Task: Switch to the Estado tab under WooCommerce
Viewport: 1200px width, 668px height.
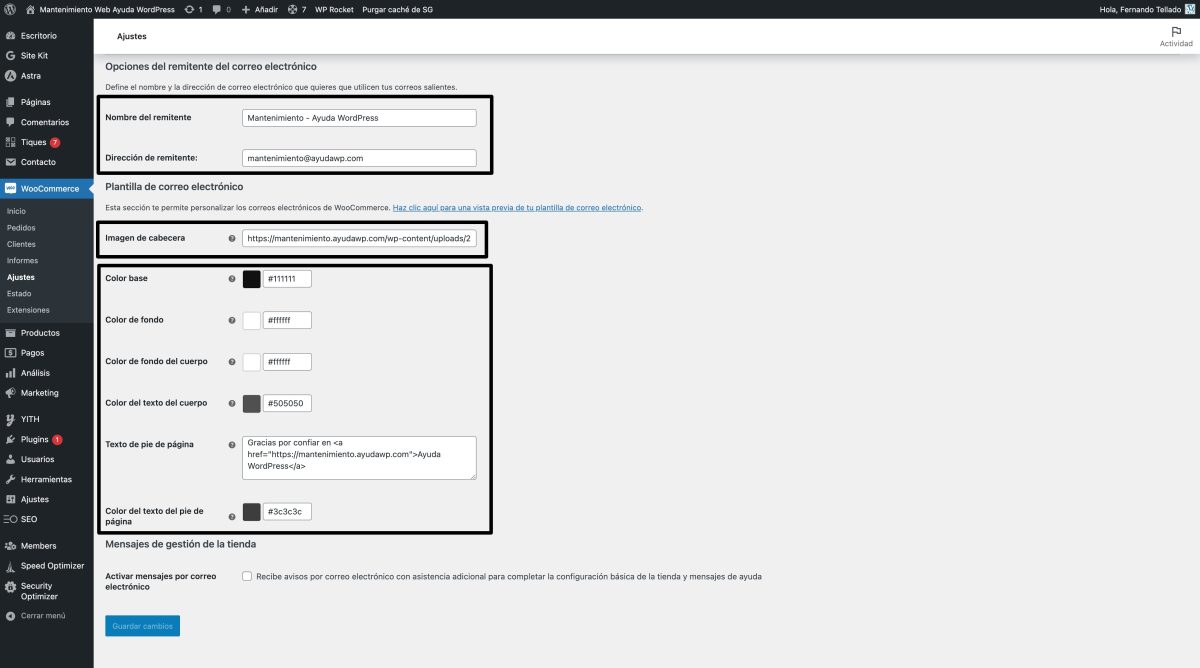Action: (18, 293)
